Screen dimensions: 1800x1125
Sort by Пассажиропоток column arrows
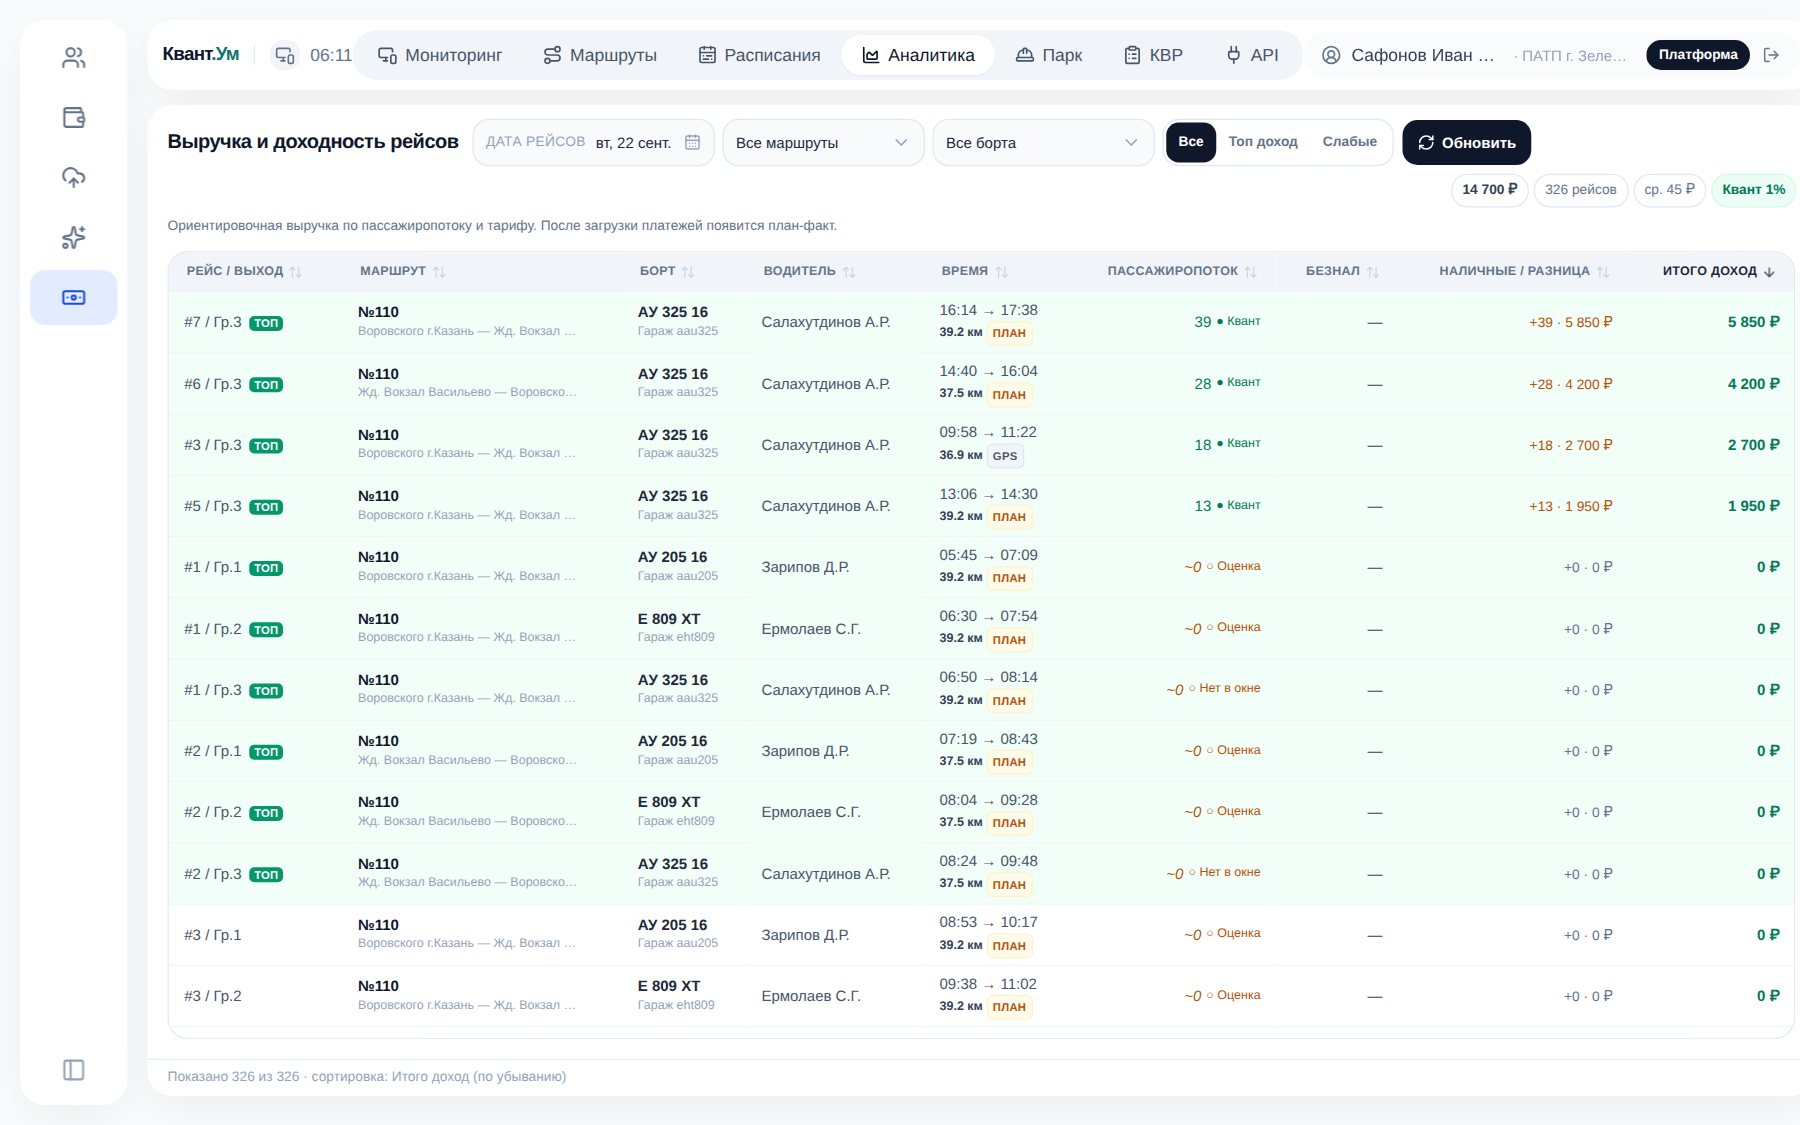click(x=1251, y=271)
